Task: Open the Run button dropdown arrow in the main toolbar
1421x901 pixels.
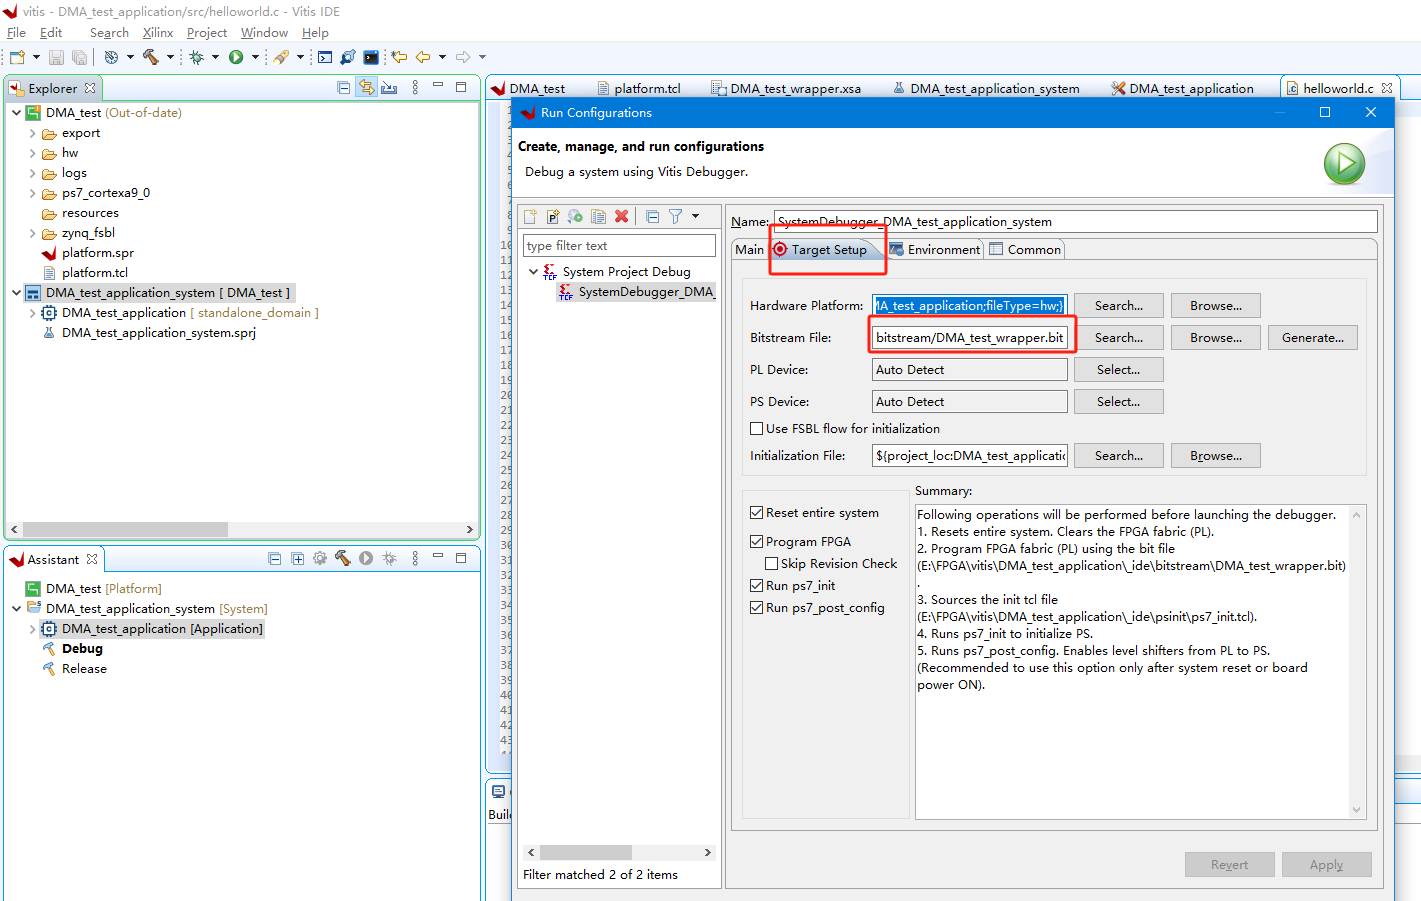Action: [x=255, y=57]
